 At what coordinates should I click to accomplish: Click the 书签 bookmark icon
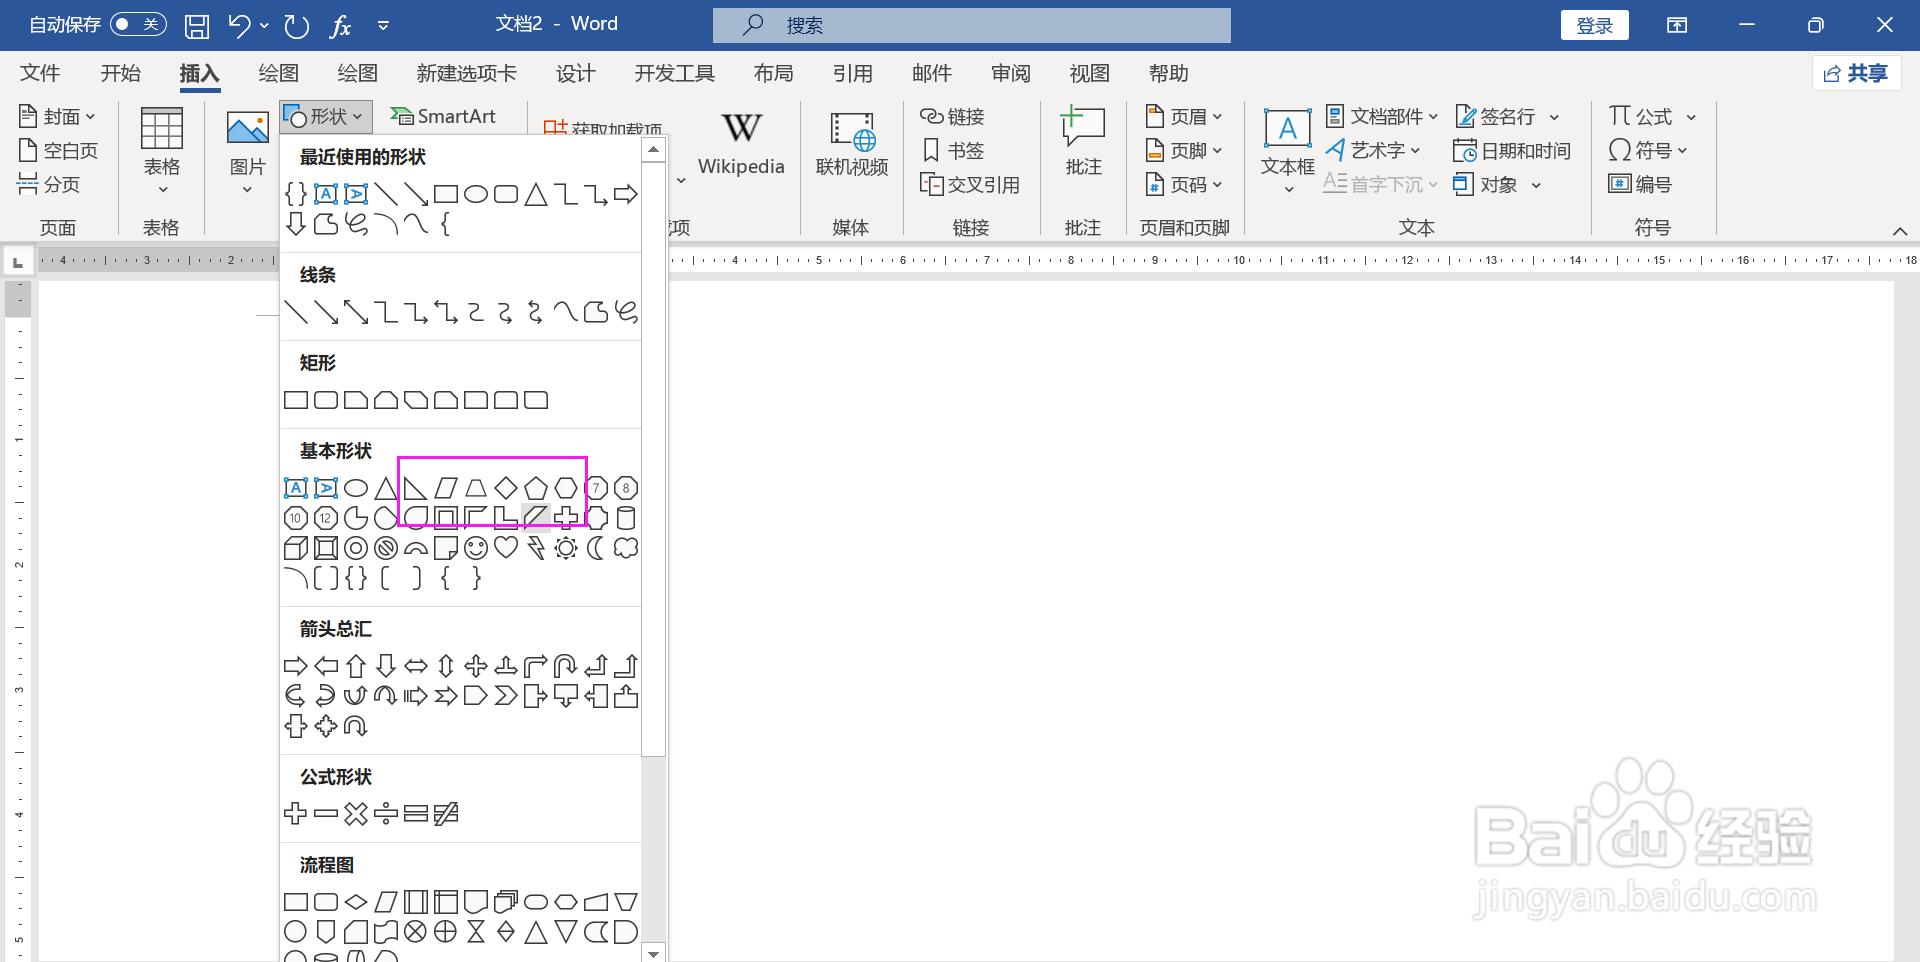click(931, 150)
